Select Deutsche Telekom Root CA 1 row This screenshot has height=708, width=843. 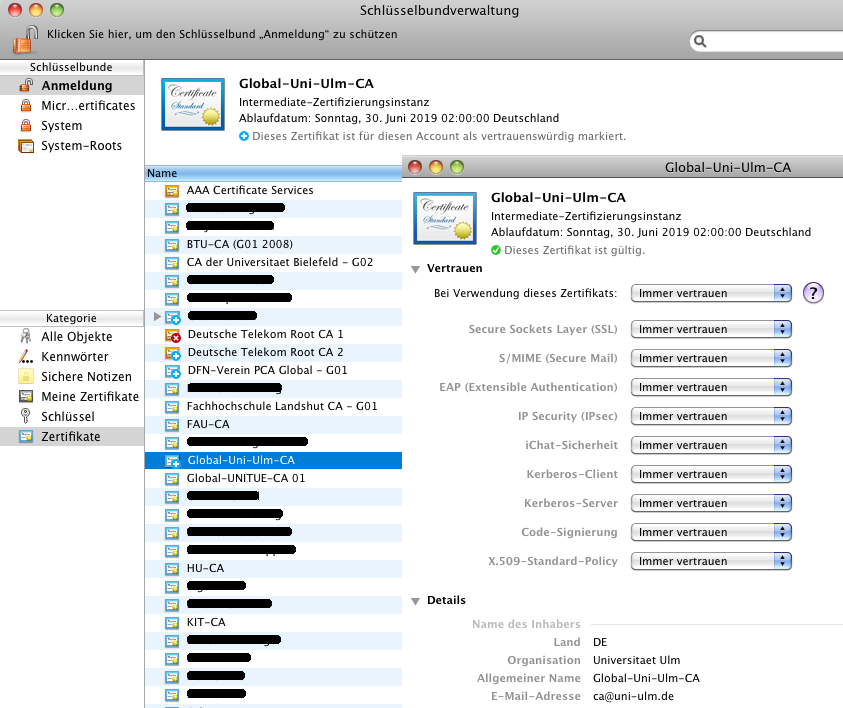[x=273, y=334]
